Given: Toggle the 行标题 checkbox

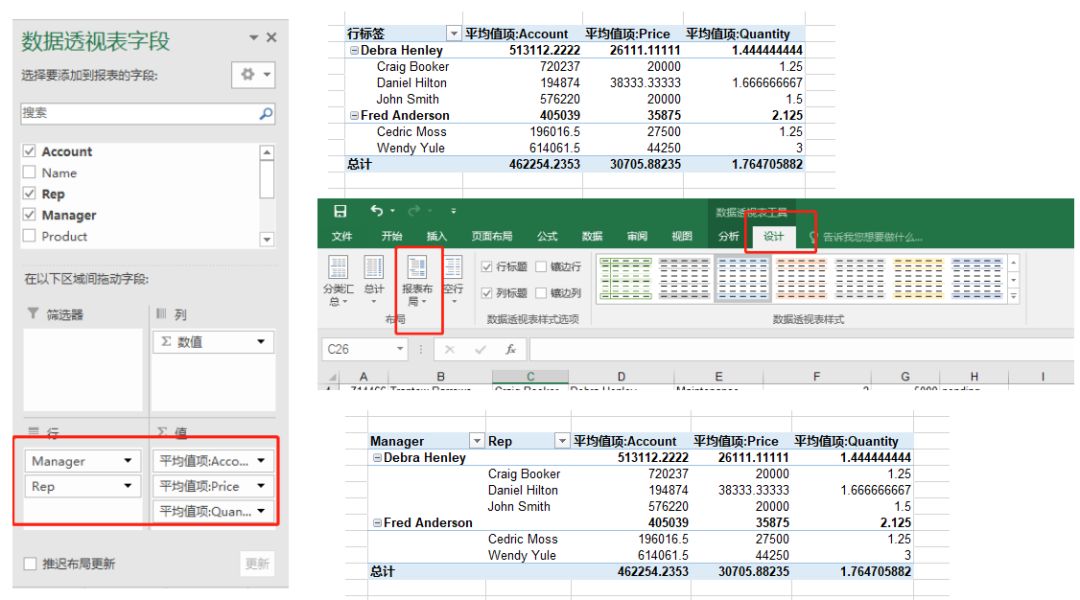Looking at the screenshot, I should pyautogui.click(x=487, y=267).
